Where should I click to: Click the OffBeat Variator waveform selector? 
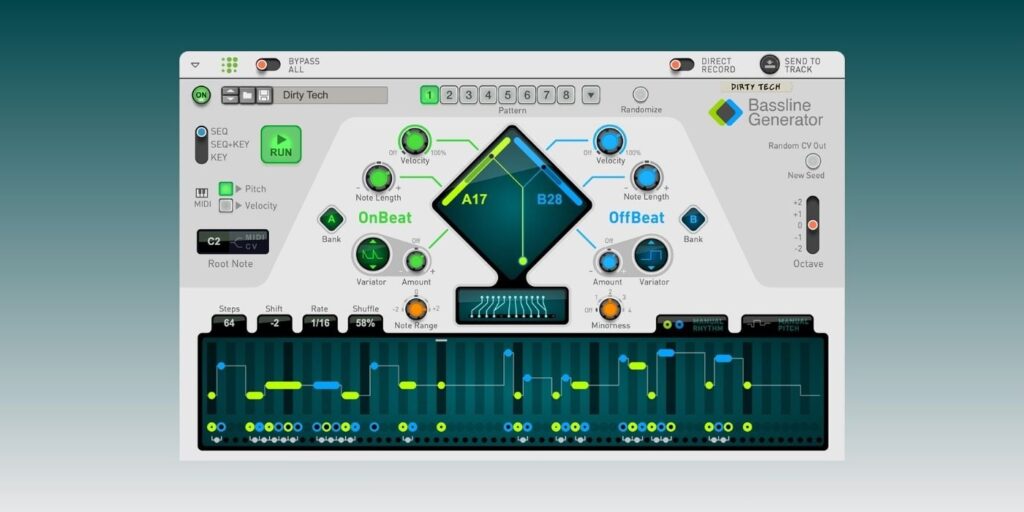point(652,255)
